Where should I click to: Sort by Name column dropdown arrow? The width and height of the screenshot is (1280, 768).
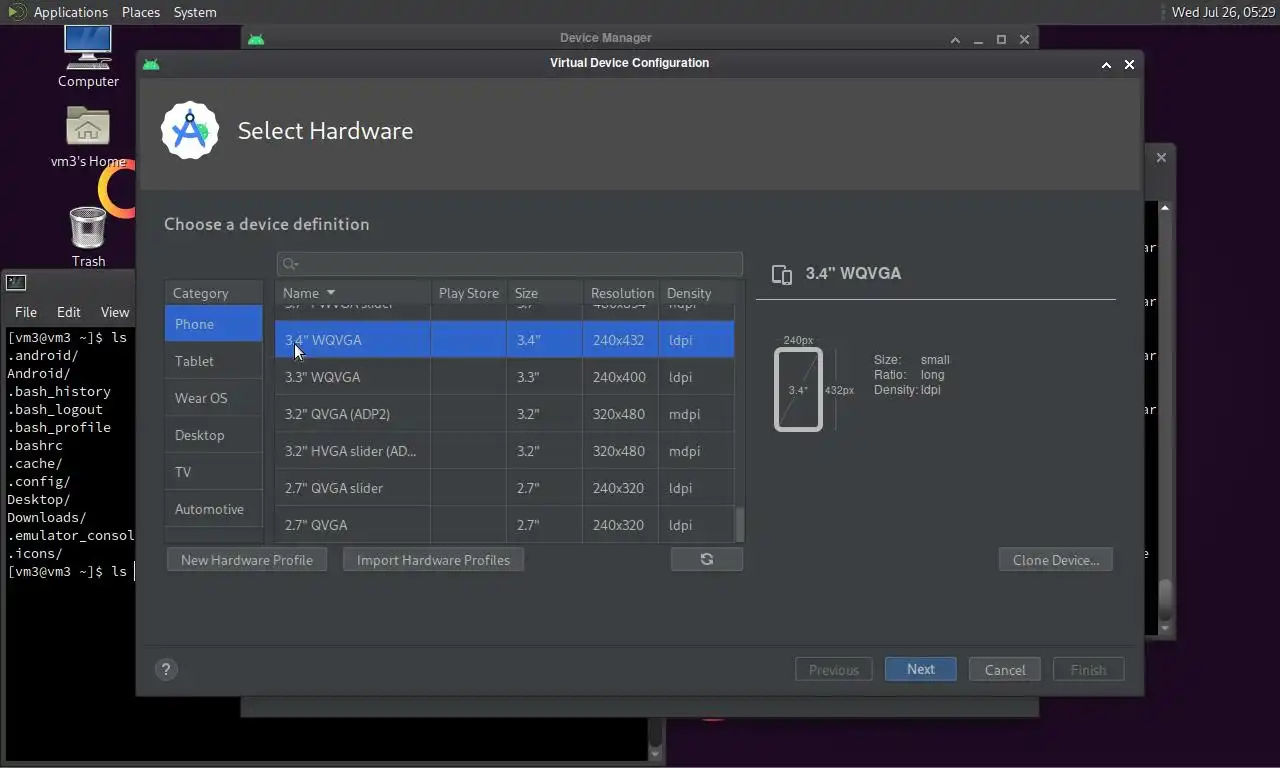[x=331, y=293]
